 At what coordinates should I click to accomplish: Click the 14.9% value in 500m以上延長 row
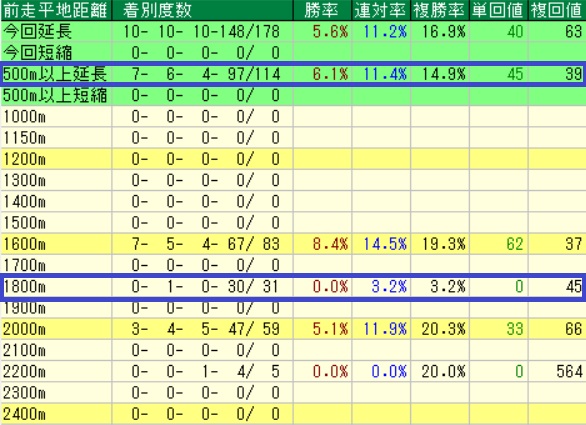(x=444, y=74)
